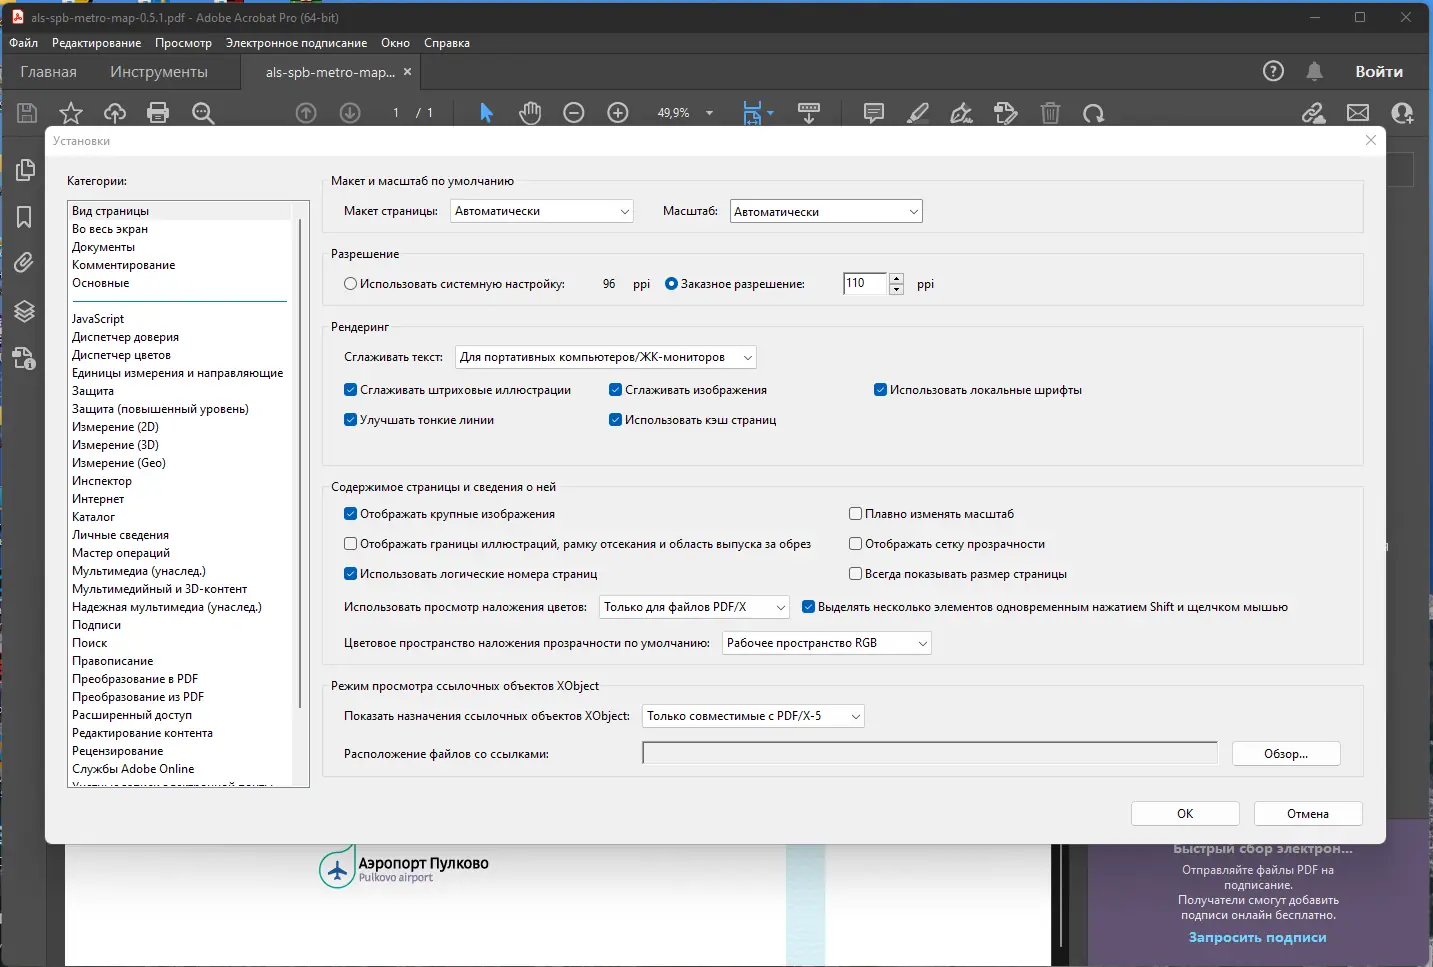The width and height of the screenshot is (1433, 967).
Task: Rotate the page with the rotate icon
Action: pyautogui.click(x=1094, y=113)
